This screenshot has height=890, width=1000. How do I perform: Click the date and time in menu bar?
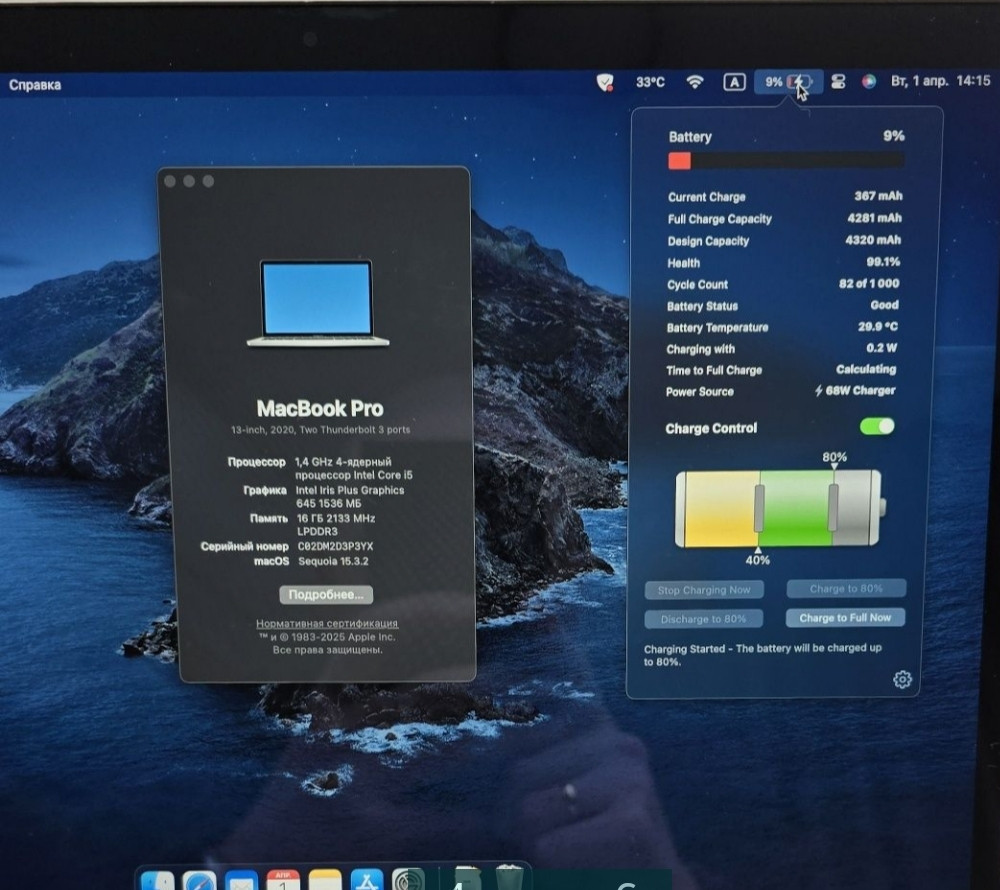point(939,81)
